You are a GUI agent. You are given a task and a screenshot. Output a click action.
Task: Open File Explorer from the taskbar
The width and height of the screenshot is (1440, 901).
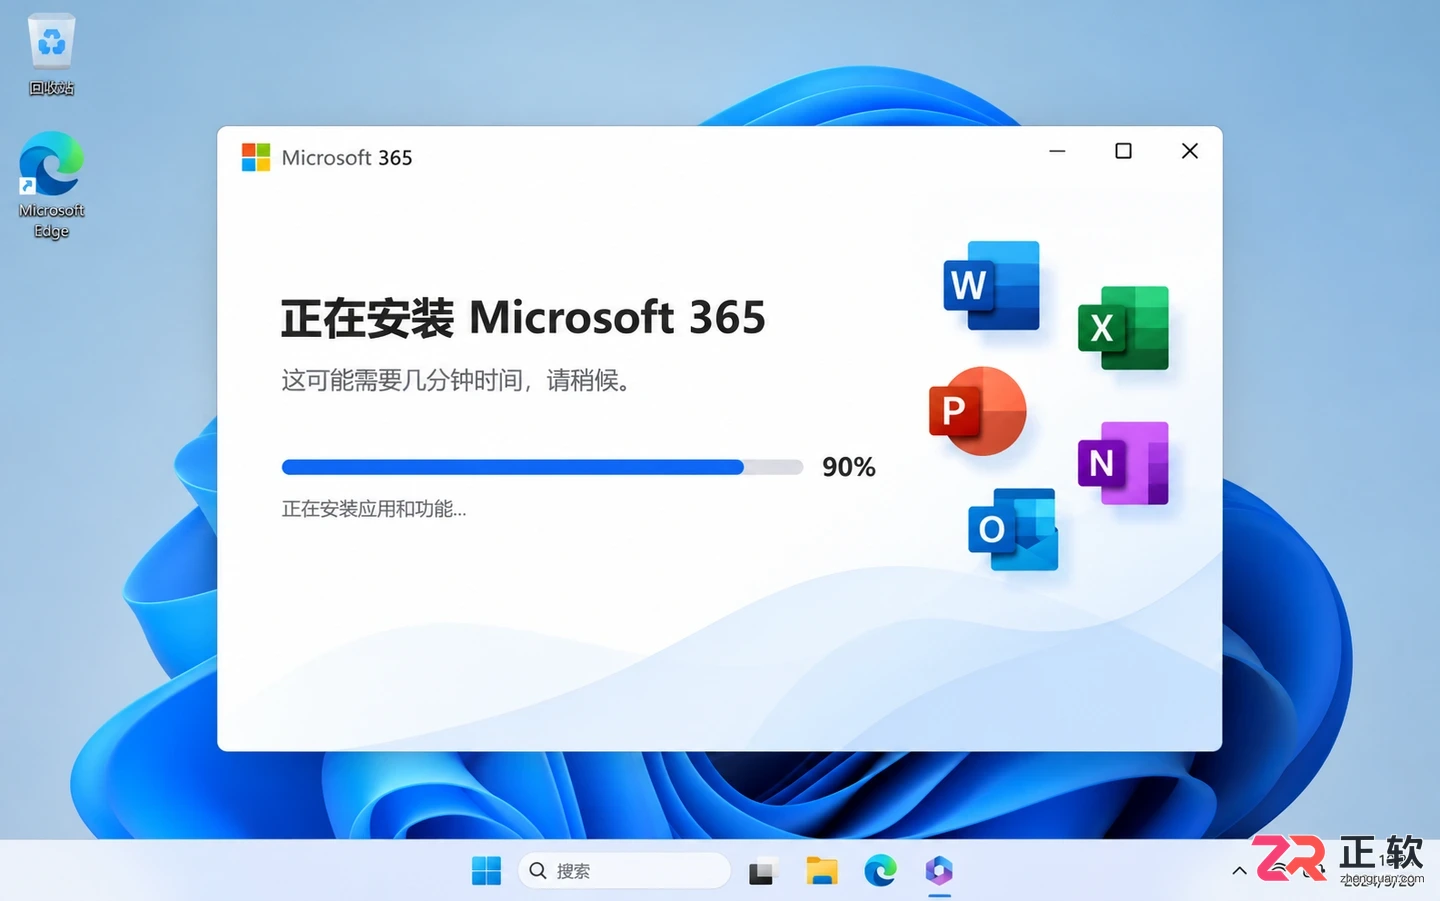pos(822,871)
